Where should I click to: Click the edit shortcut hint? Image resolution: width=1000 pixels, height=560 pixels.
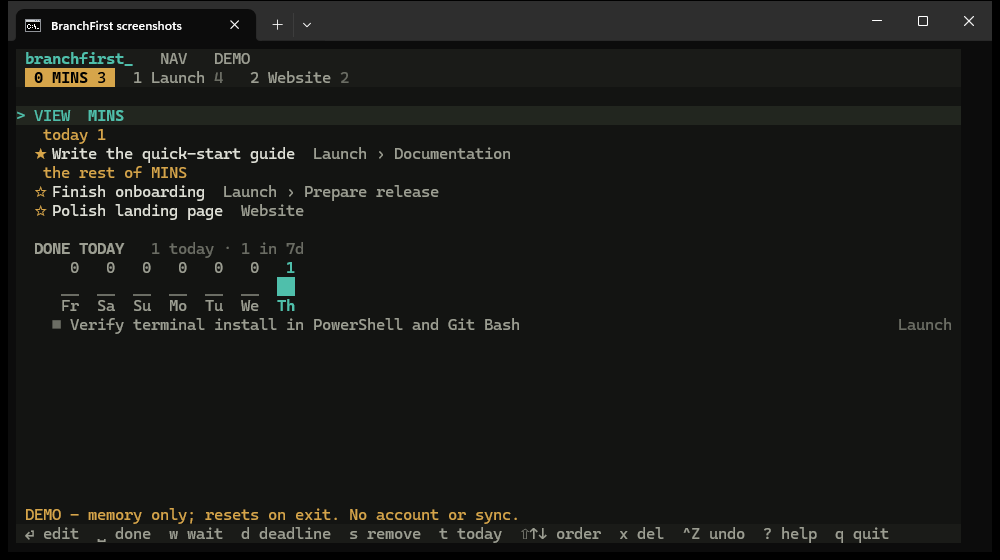[x=52, y=534]
